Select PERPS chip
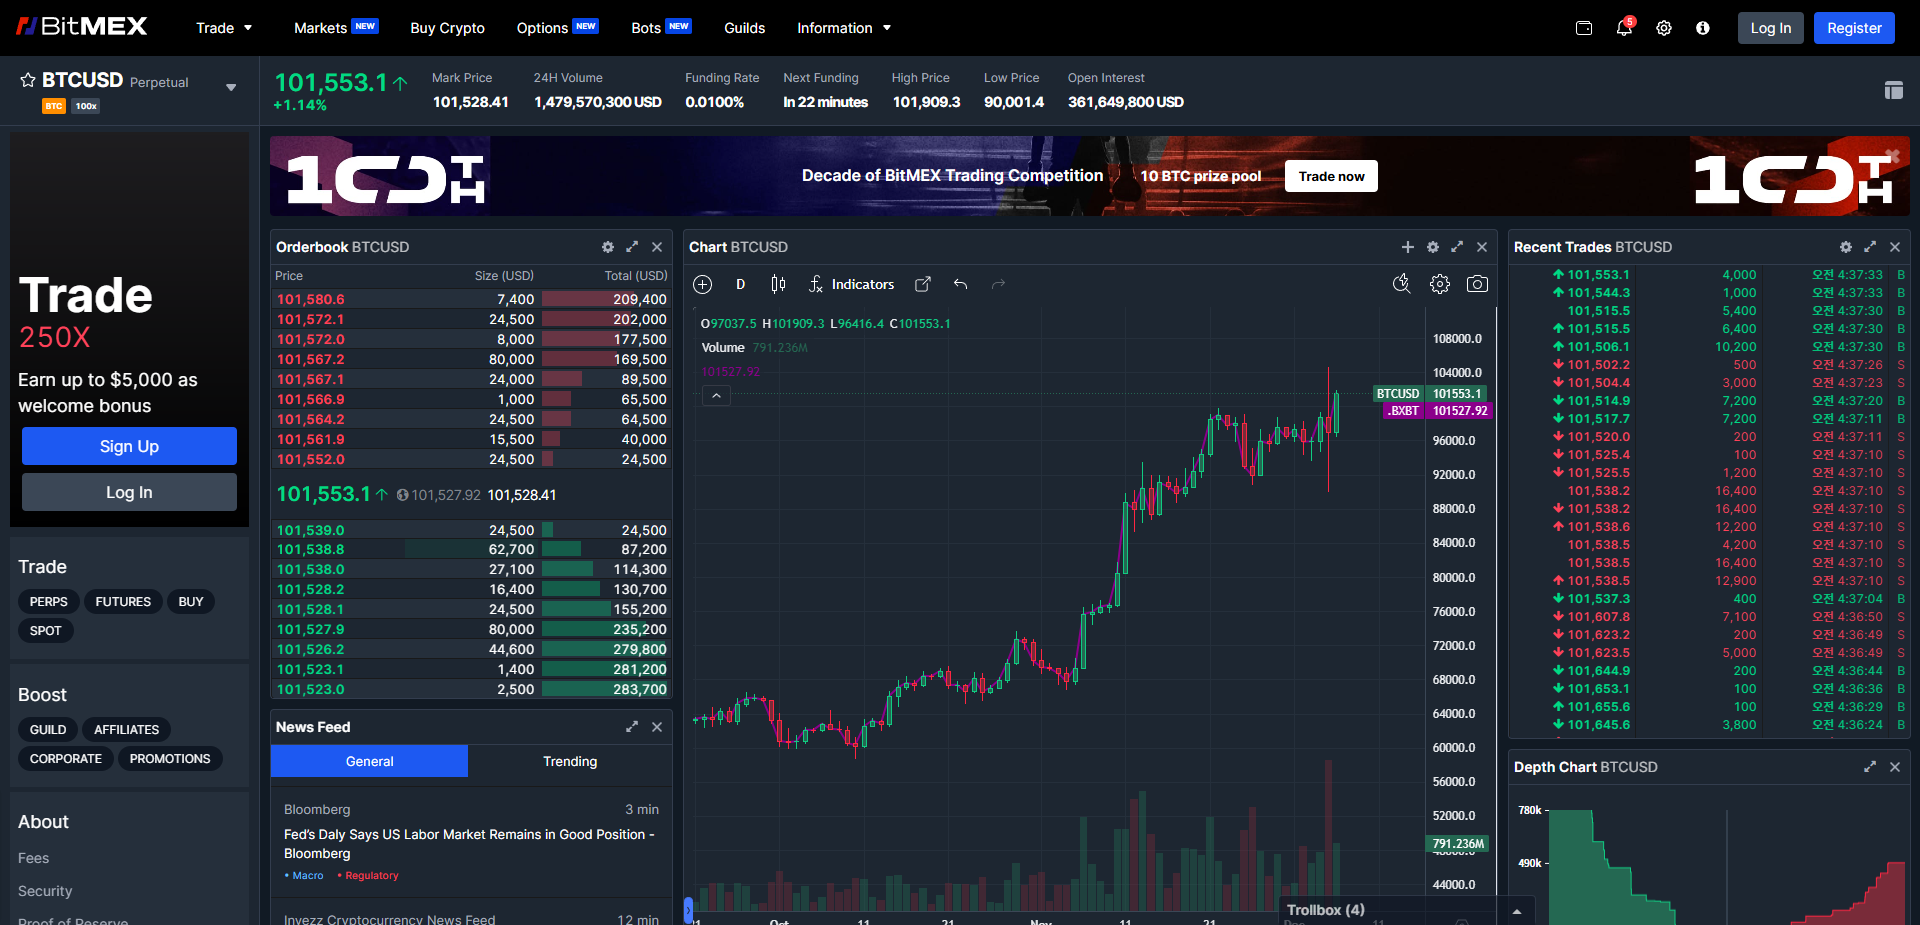Viewport: 1920px width, 925px height. [x=48, y=602]
